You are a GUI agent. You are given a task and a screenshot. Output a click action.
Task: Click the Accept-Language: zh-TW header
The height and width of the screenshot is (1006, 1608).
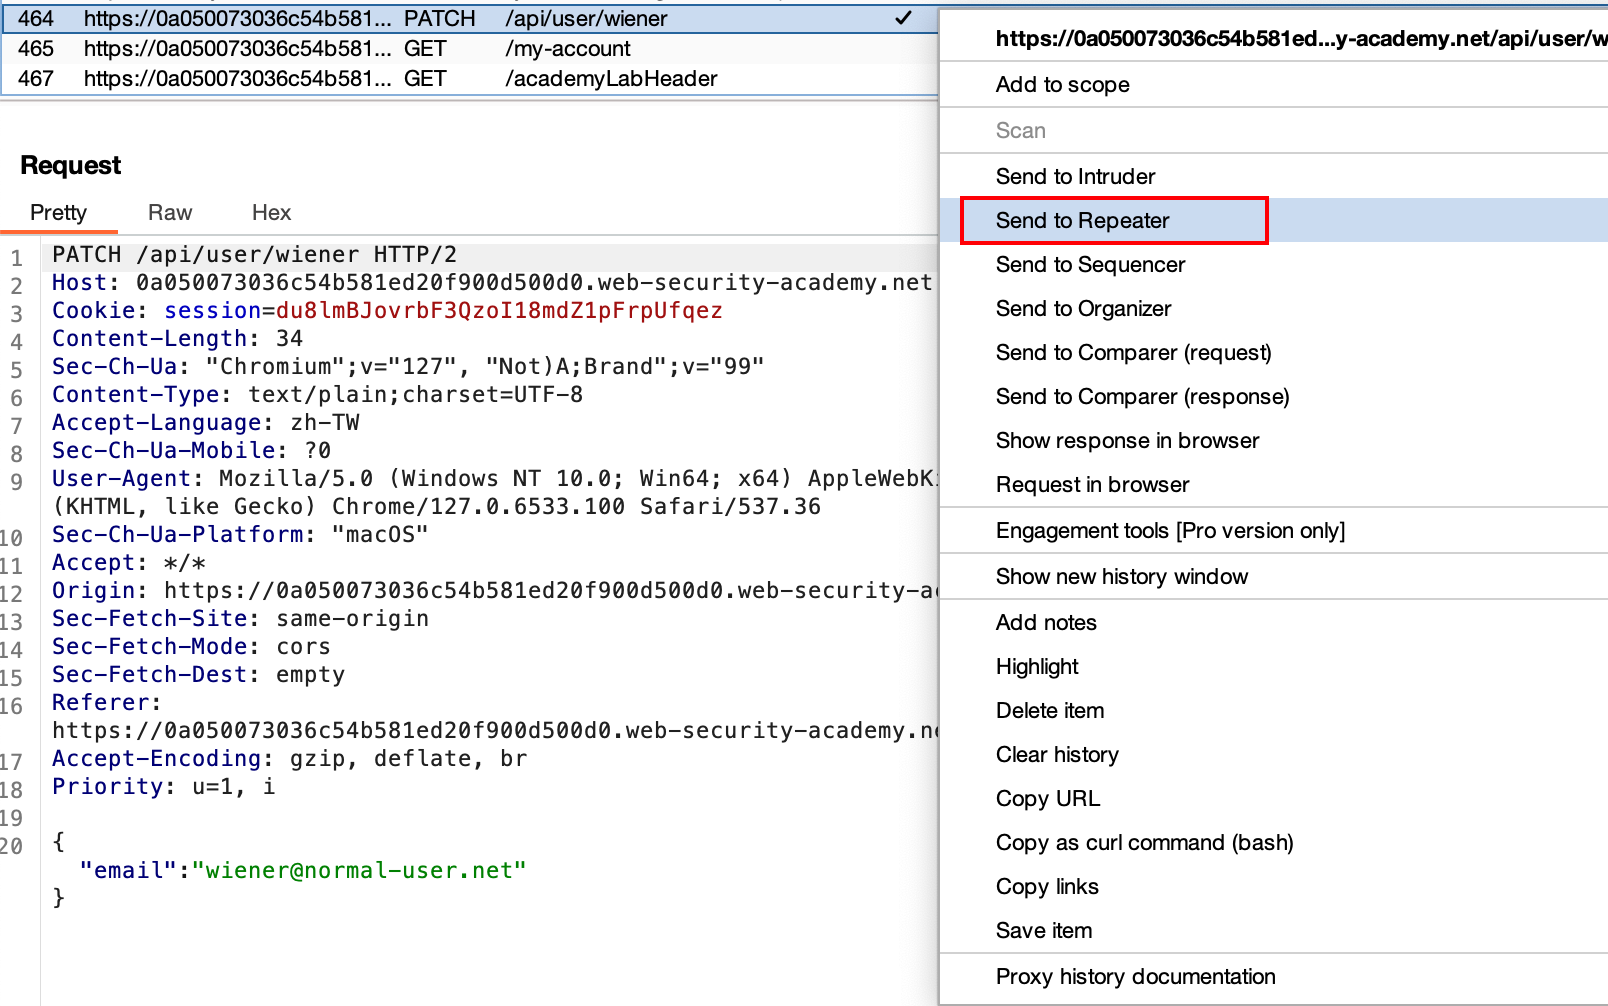(x=206, y=422)
